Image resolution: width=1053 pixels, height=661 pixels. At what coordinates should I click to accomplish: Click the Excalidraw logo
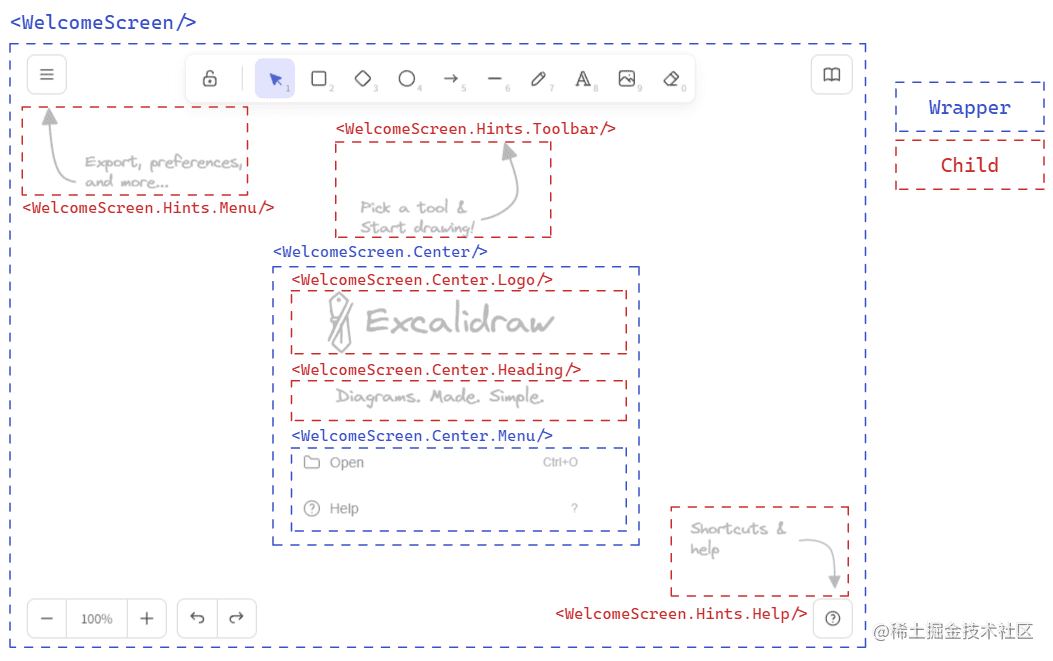pos(441,322)
